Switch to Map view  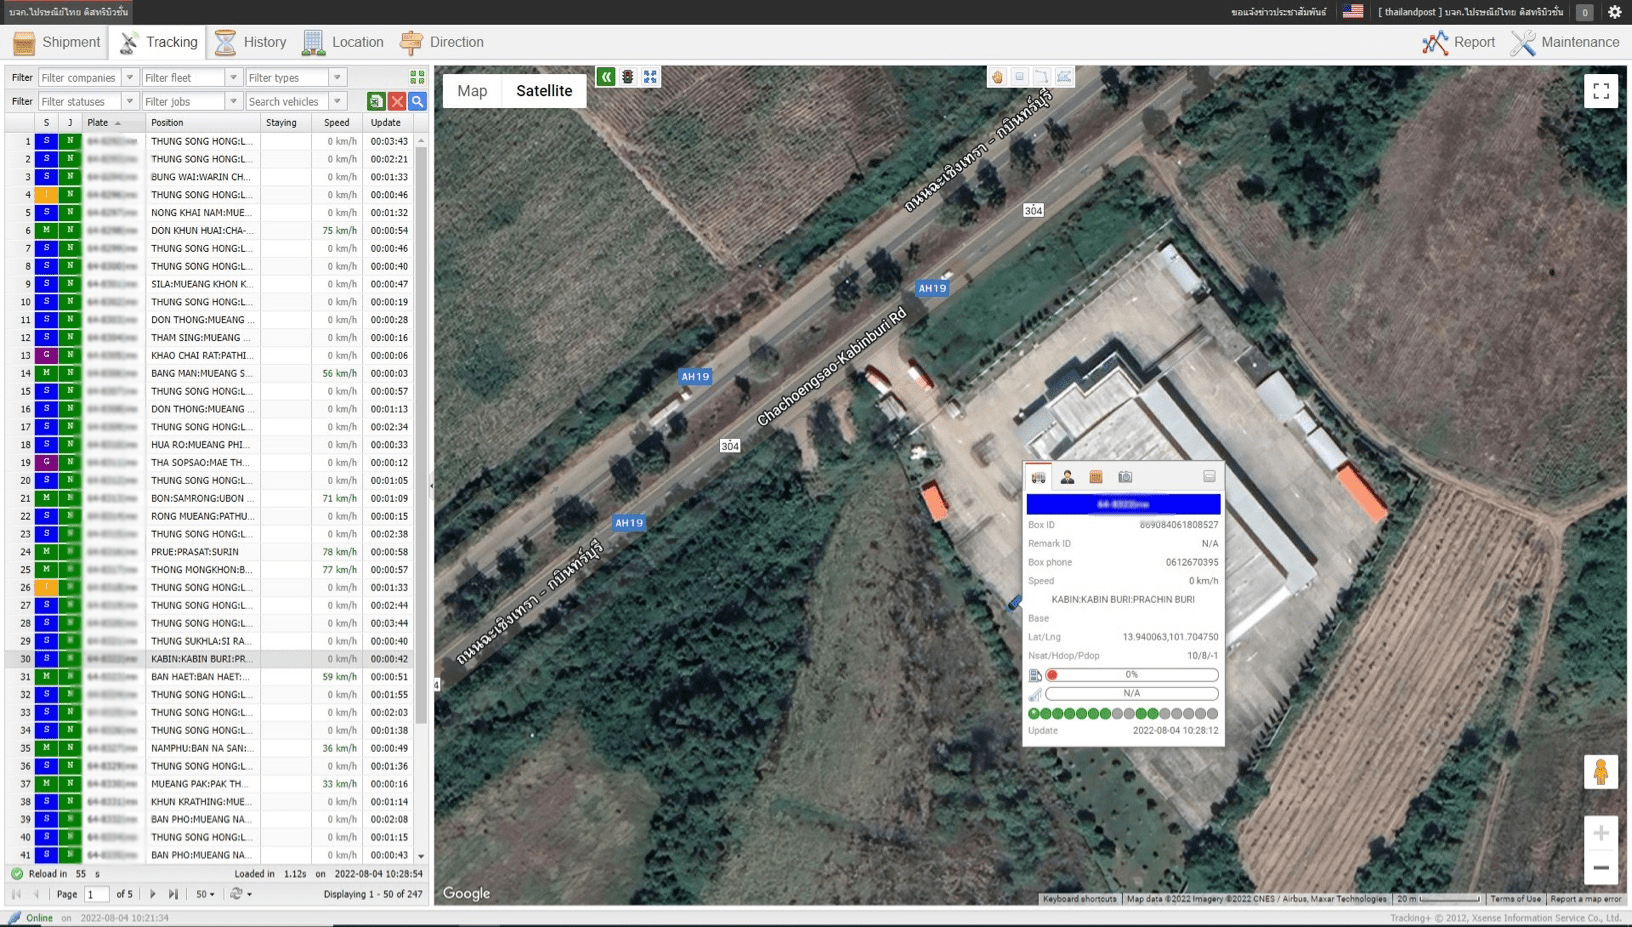tap(471, 90)
